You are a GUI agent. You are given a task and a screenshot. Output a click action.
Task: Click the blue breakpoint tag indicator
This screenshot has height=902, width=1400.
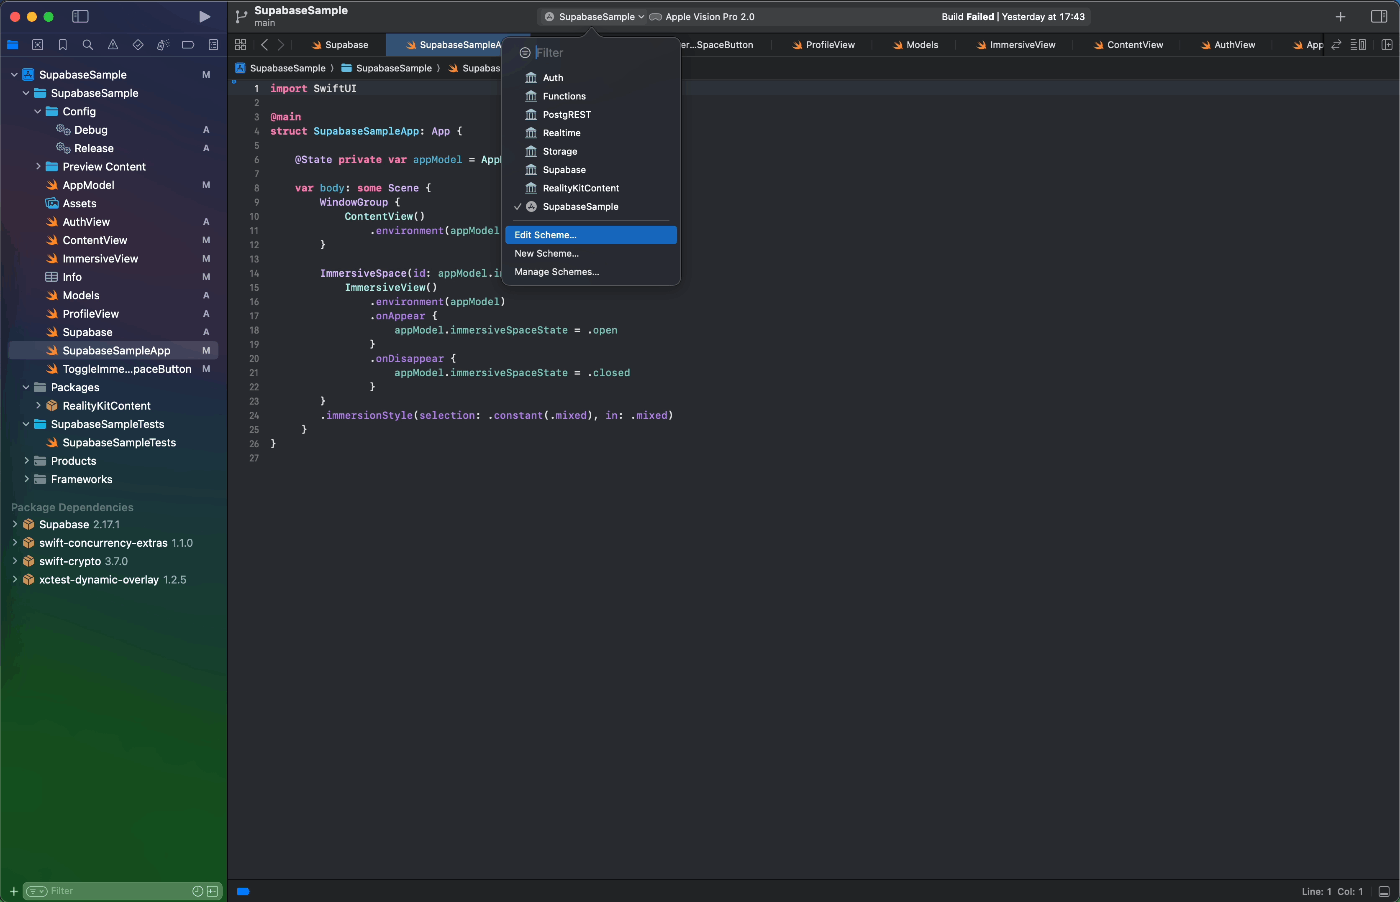[x=243, y=891]
